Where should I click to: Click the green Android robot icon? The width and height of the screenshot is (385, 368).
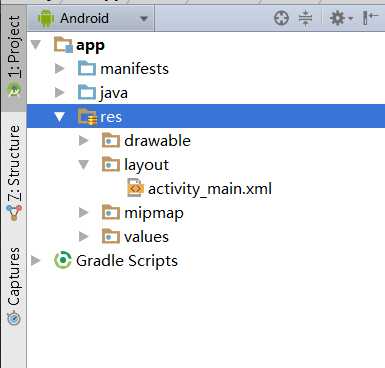[x=46, y=18]
